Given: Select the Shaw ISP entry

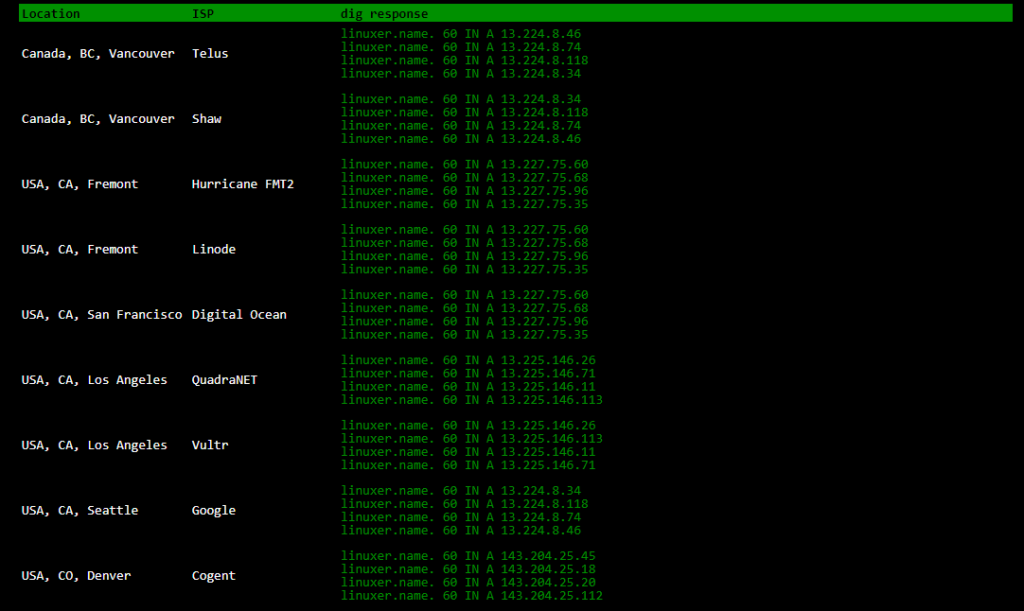Looking at the screenshot, I should (x=207, y=119).
